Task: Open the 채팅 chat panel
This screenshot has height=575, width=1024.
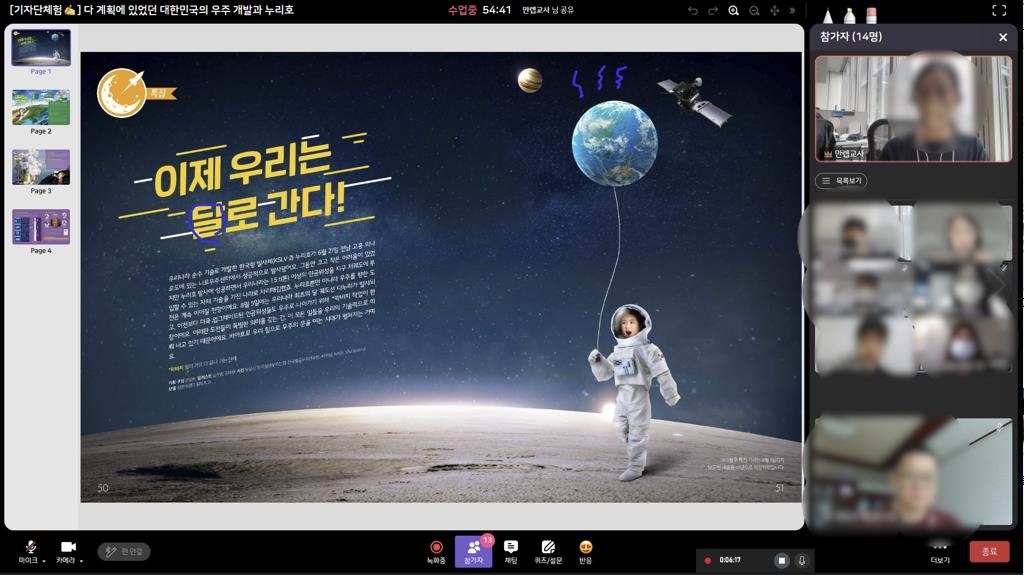Action: 511,550
